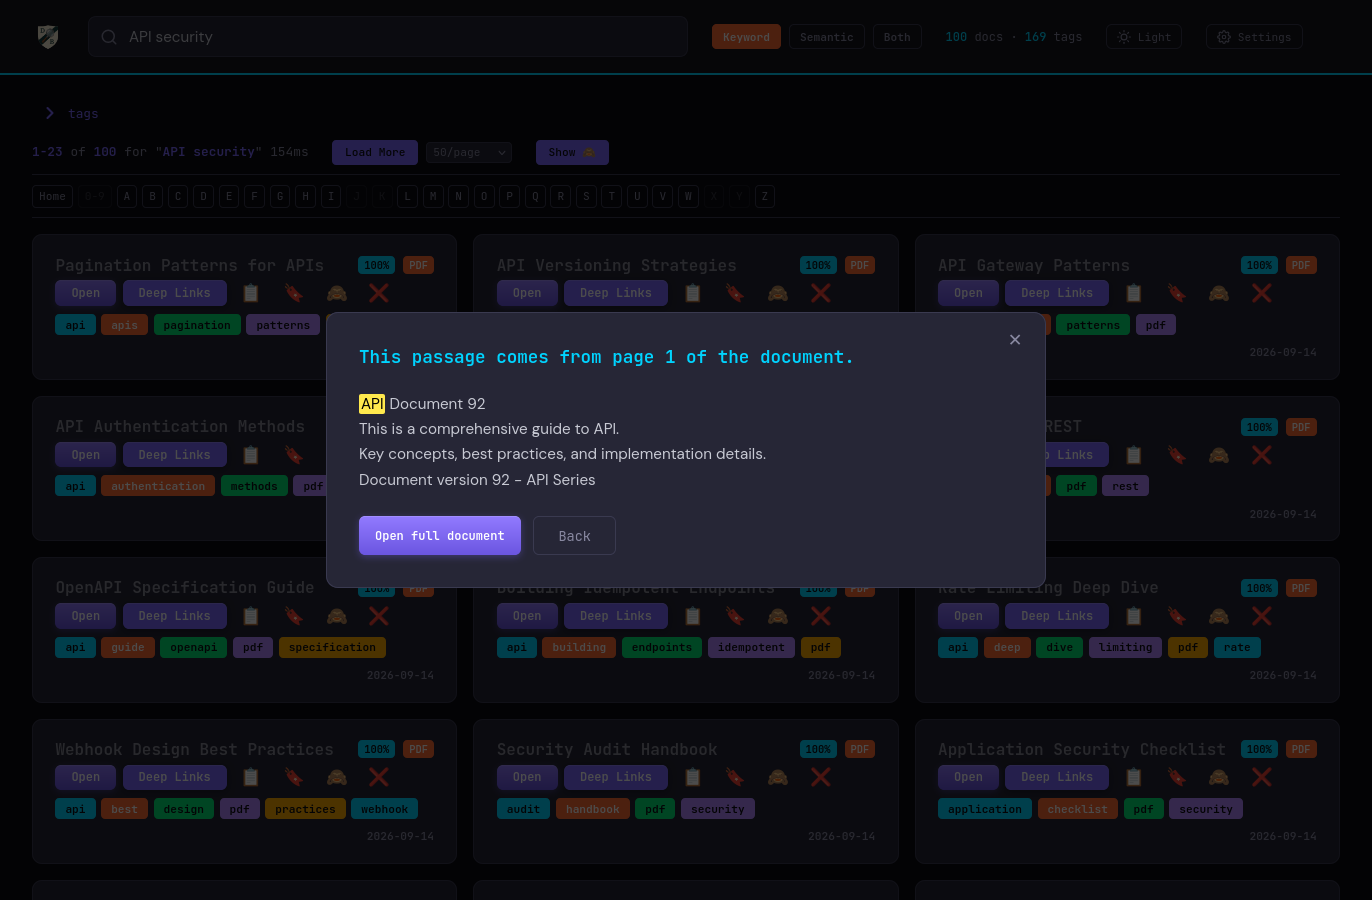This screenshot has height=900, width=1372.
Task: Click the checklist tag on Application Security Checklist
Action: pyautogui.click(x=1078, y=809)
